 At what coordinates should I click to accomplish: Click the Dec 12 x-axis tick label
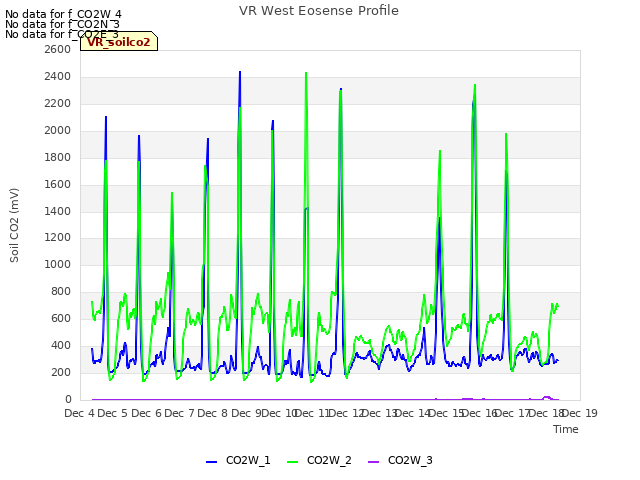pyautogui.click(x=346, y=413)
